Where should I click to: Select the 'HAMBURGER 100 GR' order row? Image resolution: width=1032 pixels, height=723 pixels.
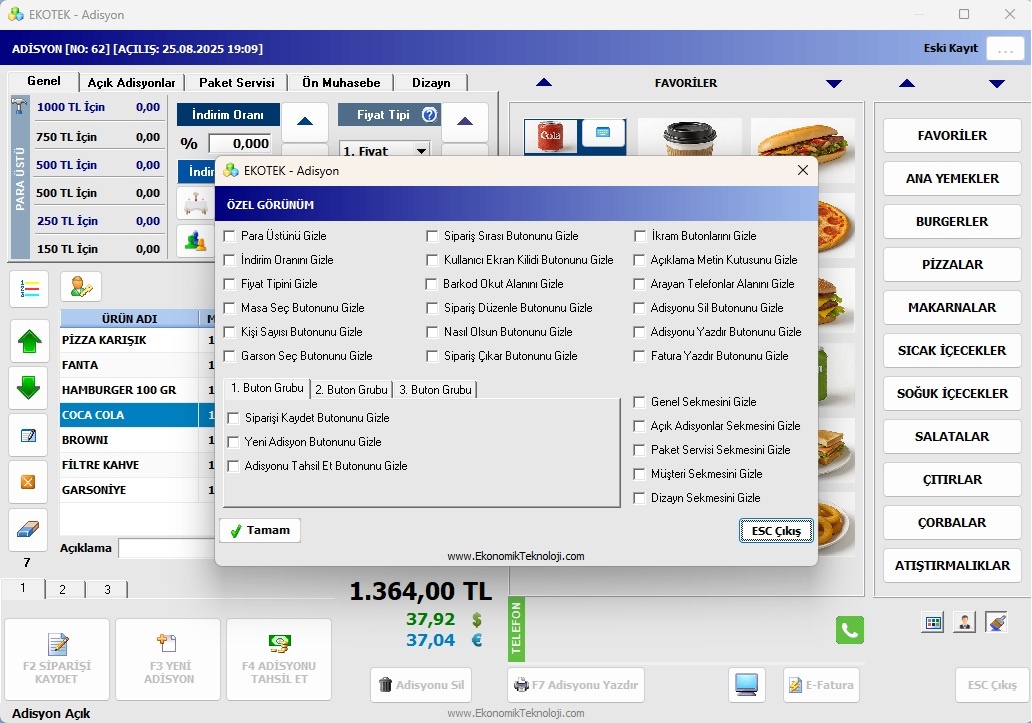pos(138,390)
